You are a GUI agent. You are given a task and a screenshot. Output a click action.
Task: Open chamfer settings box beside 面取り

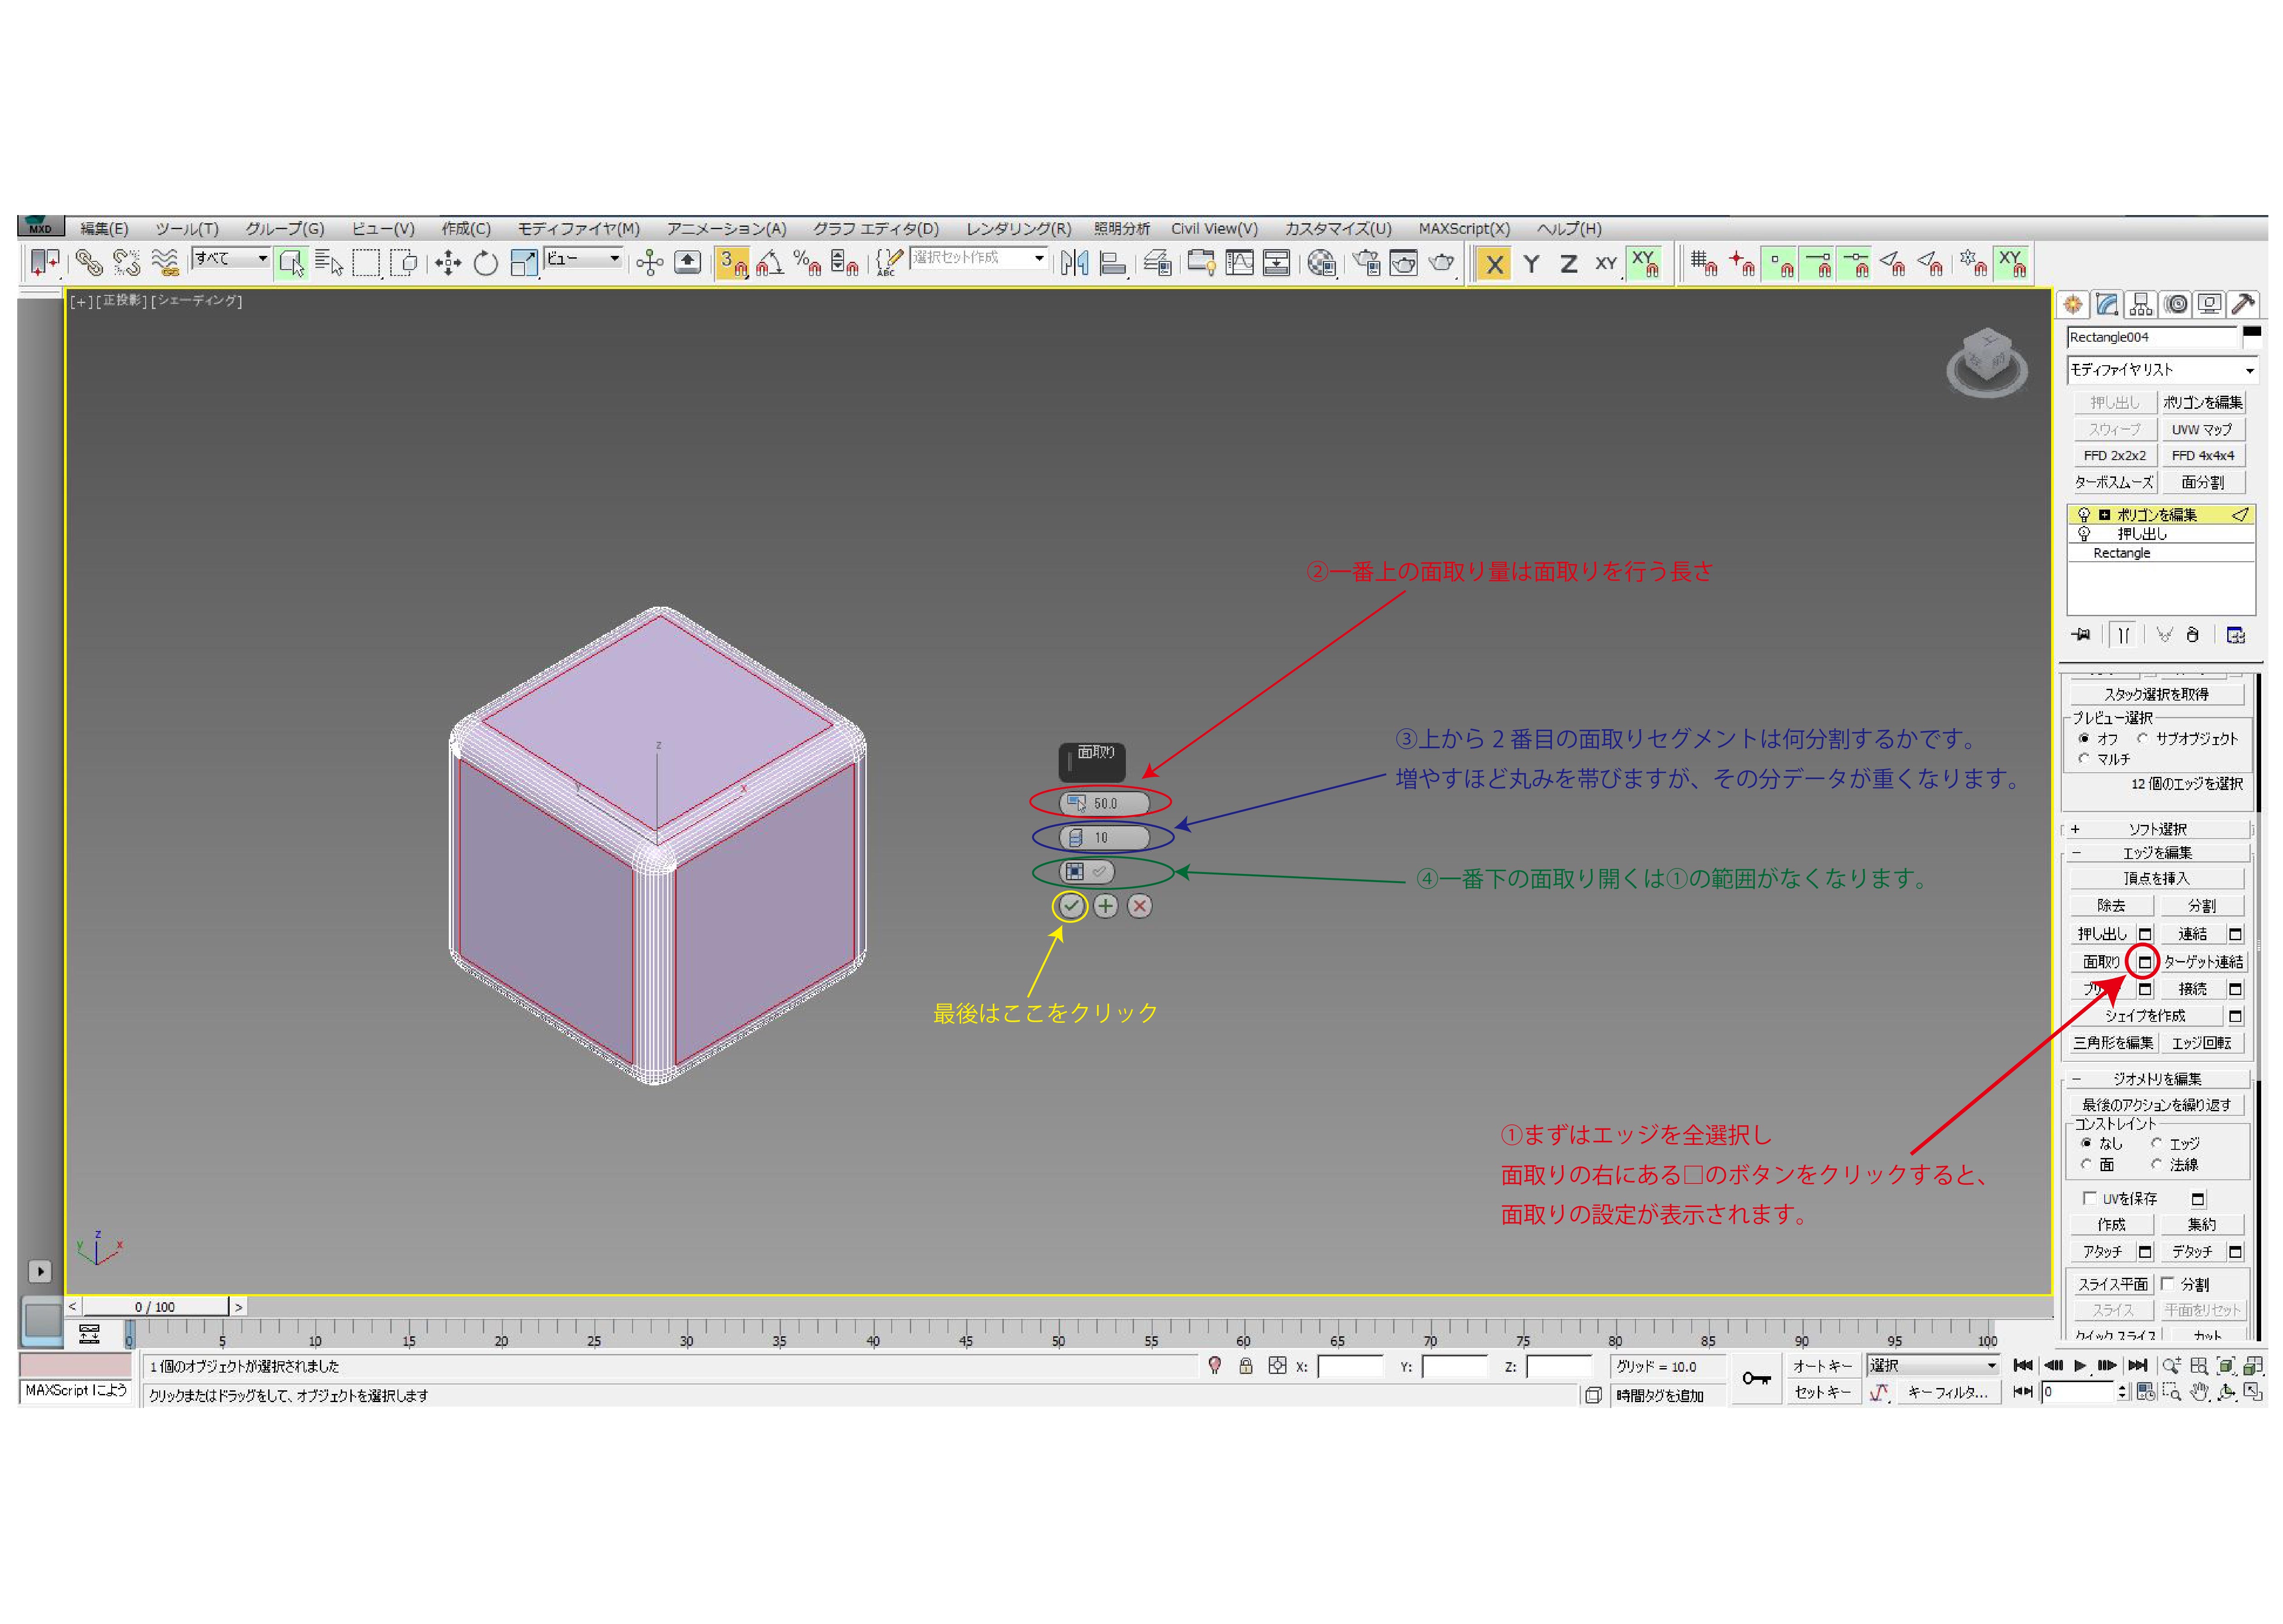point(2144,962)
